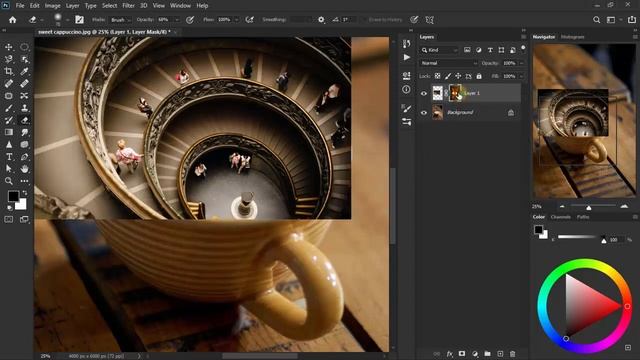The image size is (640, 360).
Task: Click the Background layer thumbnail
Action: pos(438,112)
